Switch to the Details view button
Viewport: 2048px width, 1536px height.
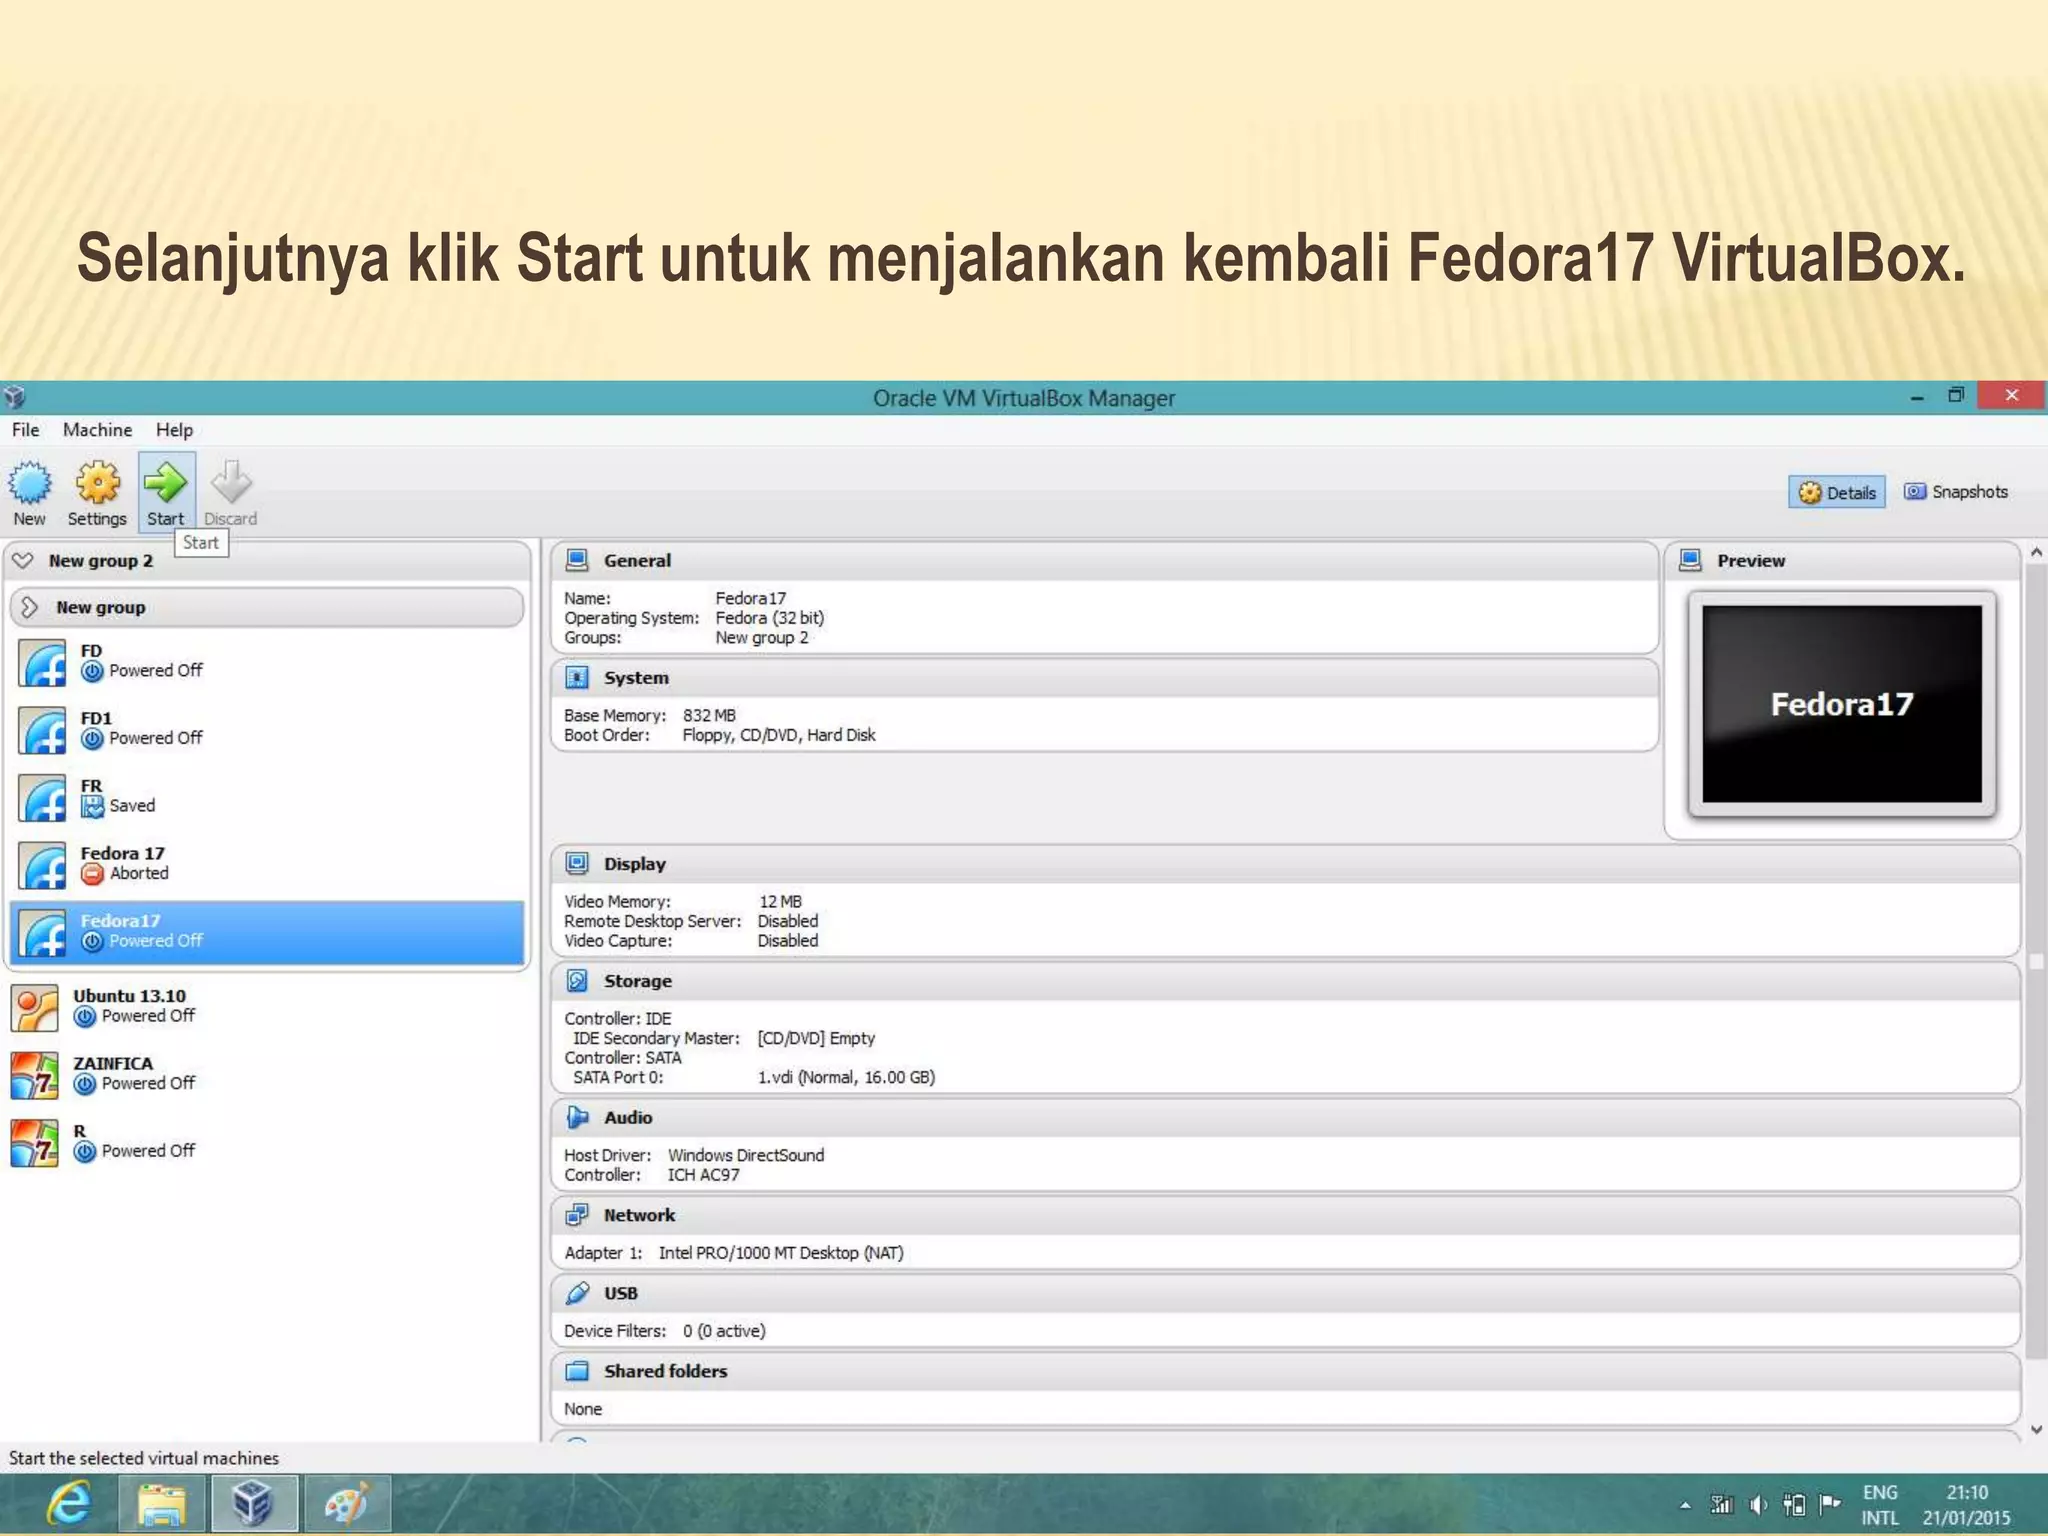pyautogui.click(x=1837, y=492)
